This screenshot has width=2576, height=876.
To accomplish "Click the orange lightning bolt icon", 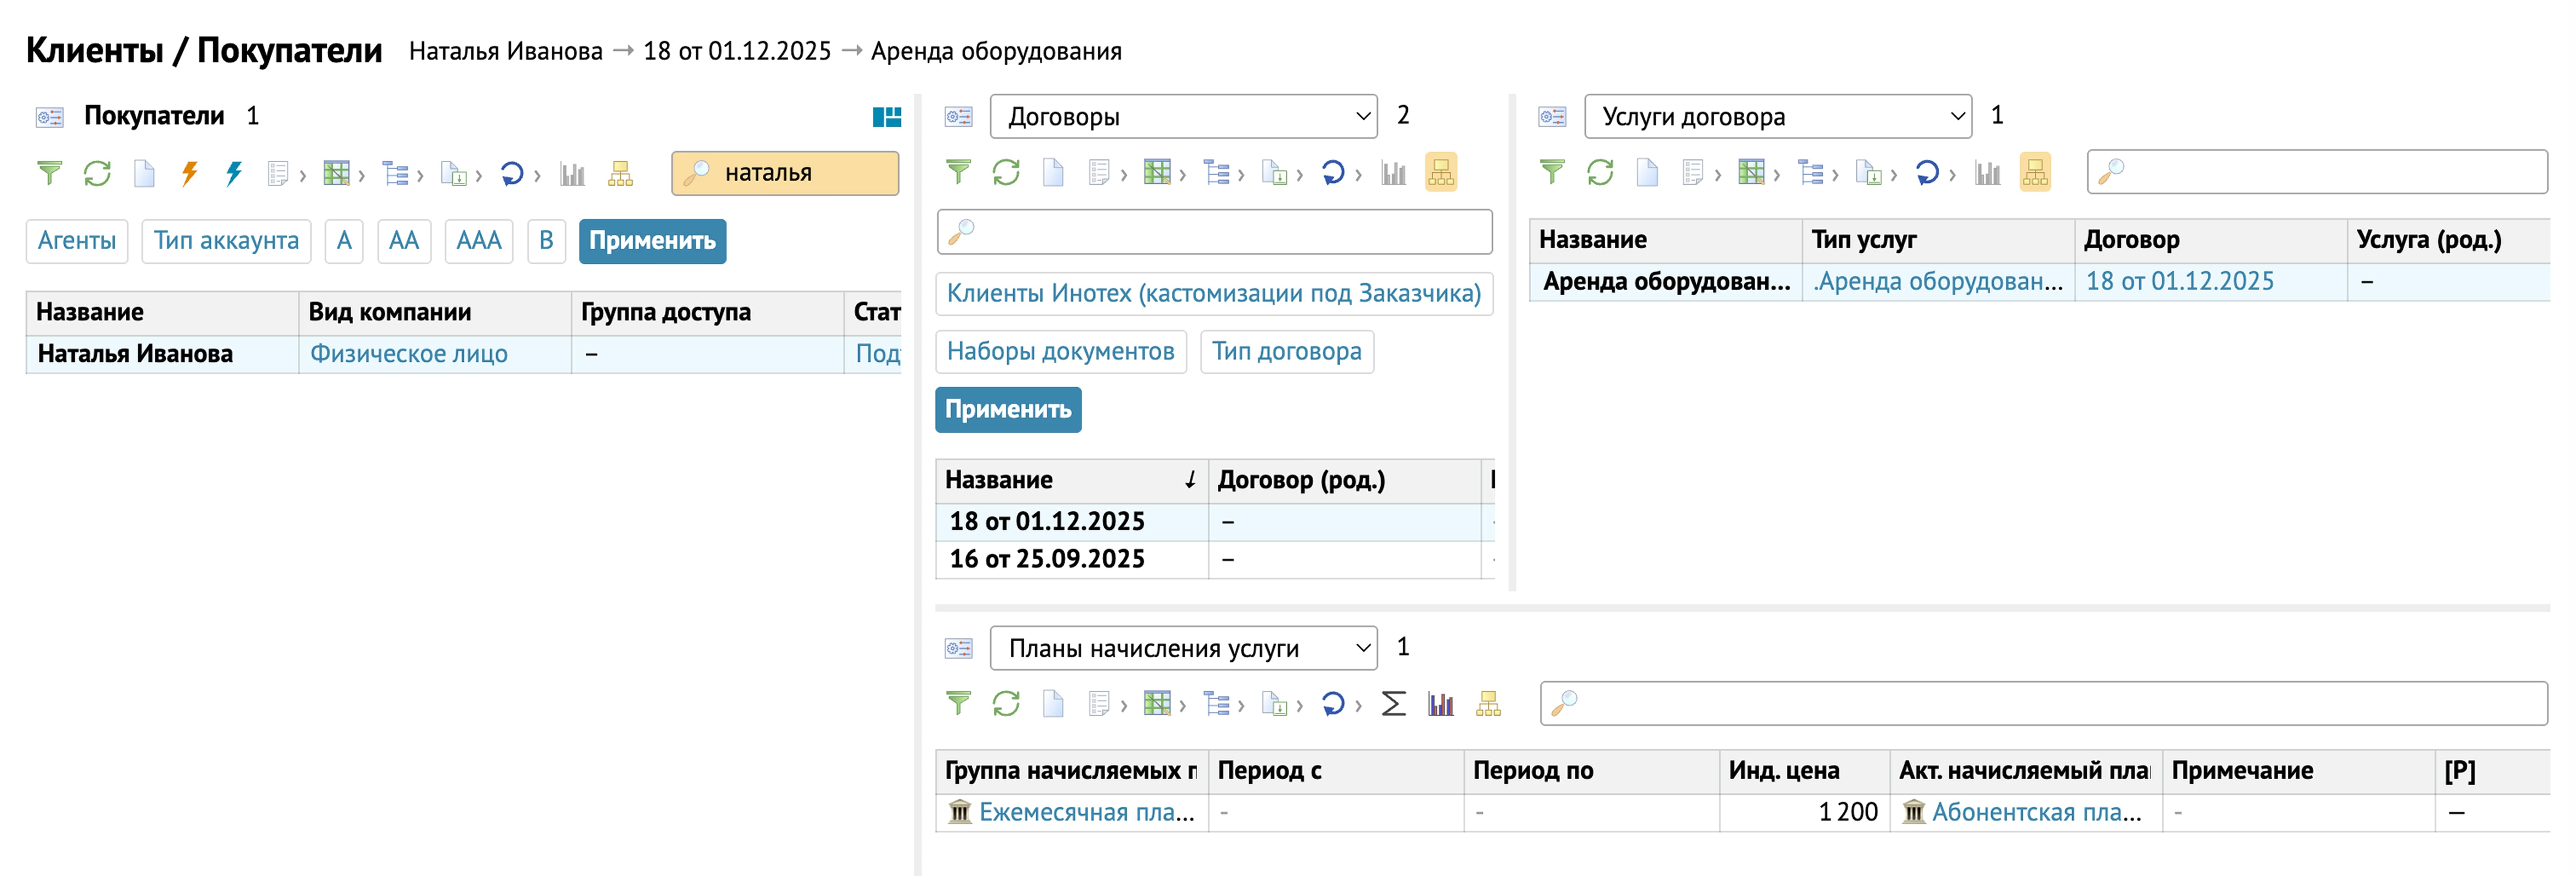I will pyautogui.click(x=189, y=173).
